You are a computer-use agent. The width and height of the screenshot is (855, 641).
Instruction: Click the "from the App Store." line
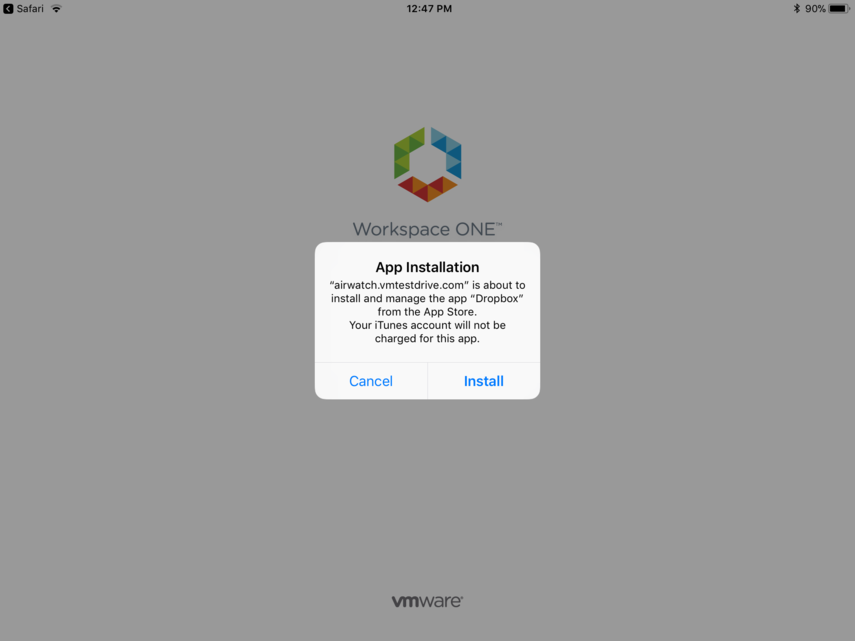[x=428, y=312]
